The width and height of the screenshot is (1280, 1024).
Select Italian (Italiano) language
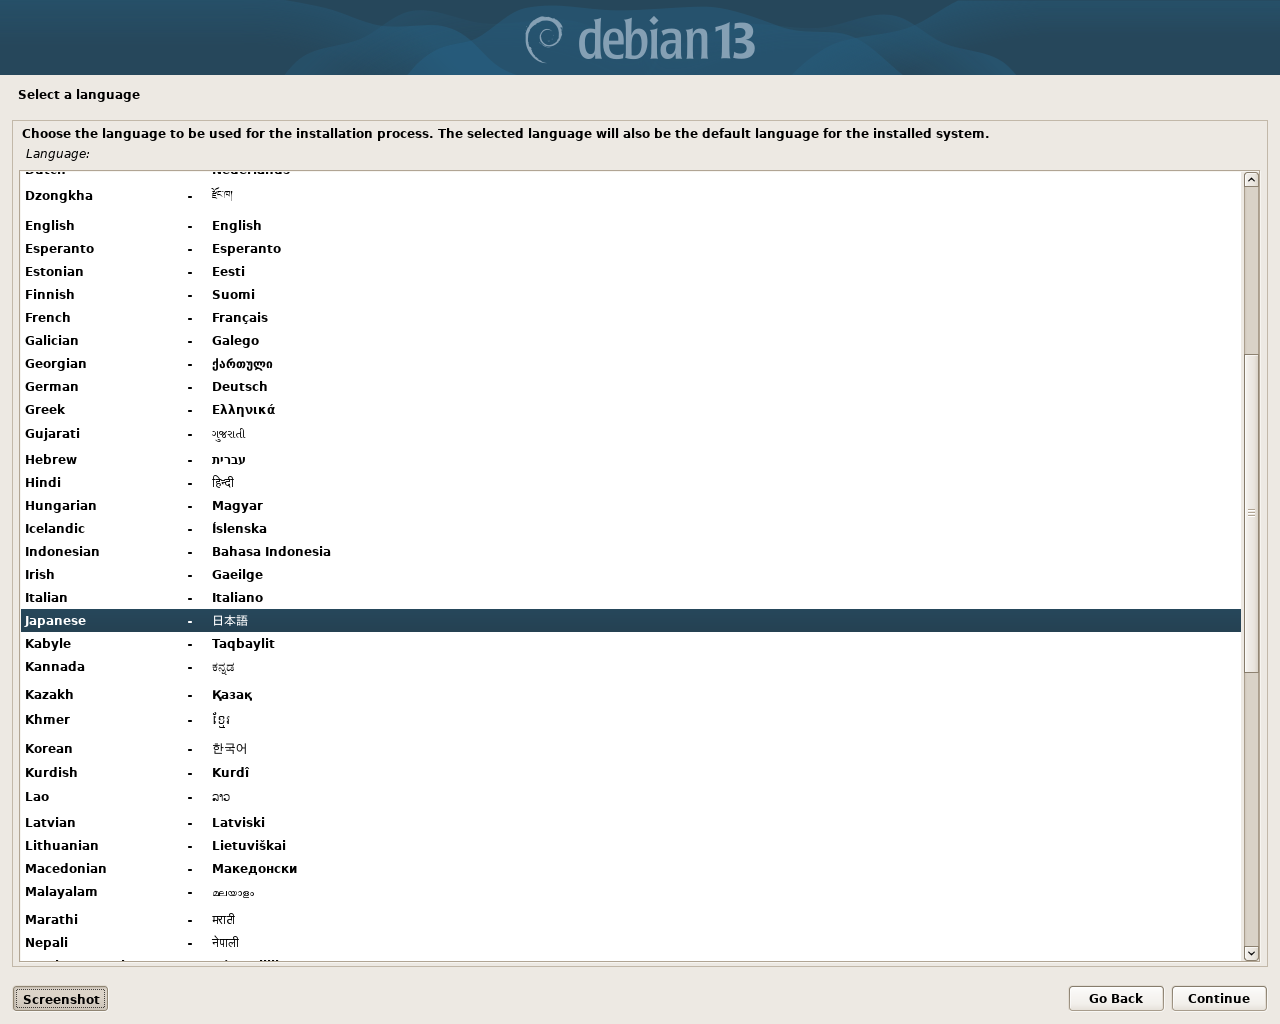coord(631,598)
